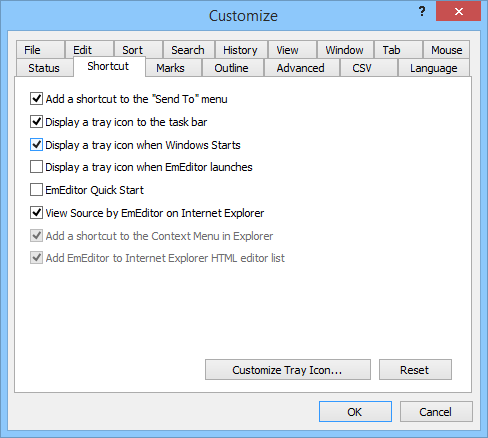Screen dimensions: 488x438
Task: Click the help question mark icon
Action: (x=422, y=12)
